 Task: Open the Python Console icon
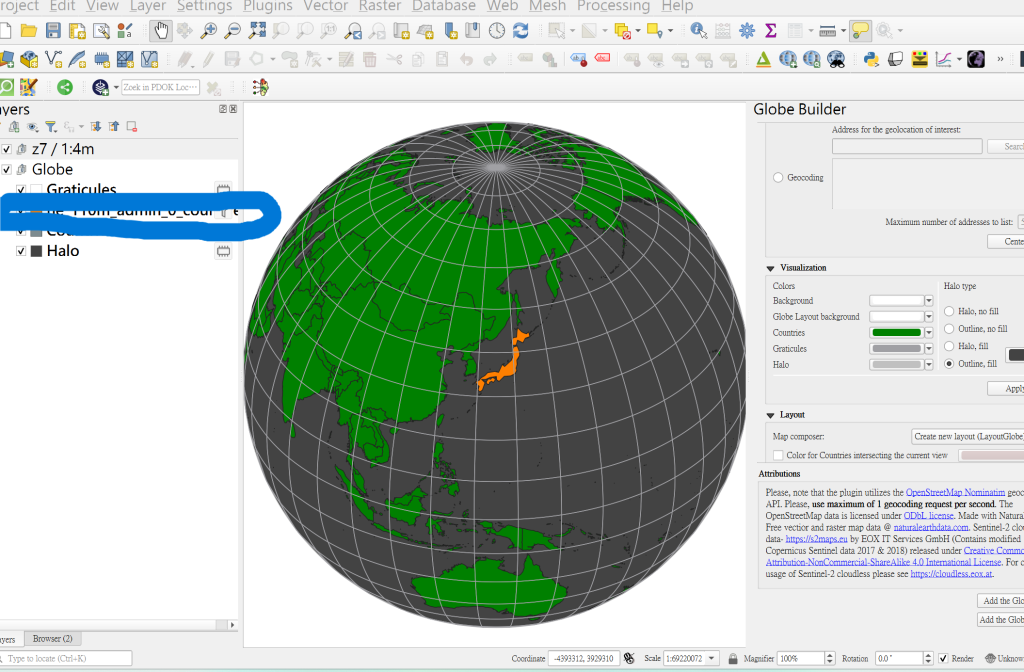pyautogui.click(x=871, y=59)
